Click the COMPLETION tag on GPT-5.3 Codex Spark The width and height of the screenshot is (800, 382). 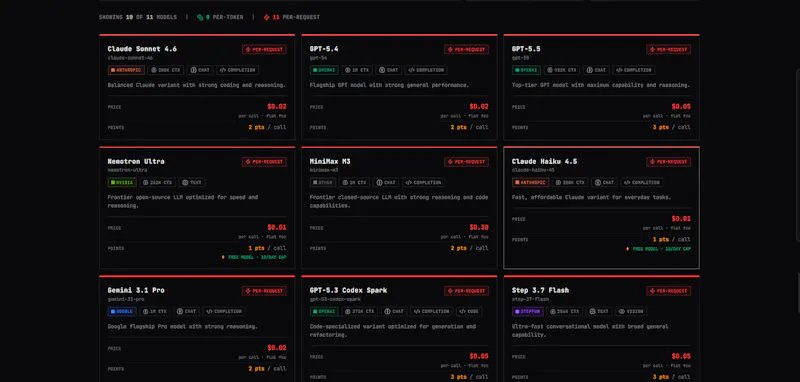(x=431, y=311)
